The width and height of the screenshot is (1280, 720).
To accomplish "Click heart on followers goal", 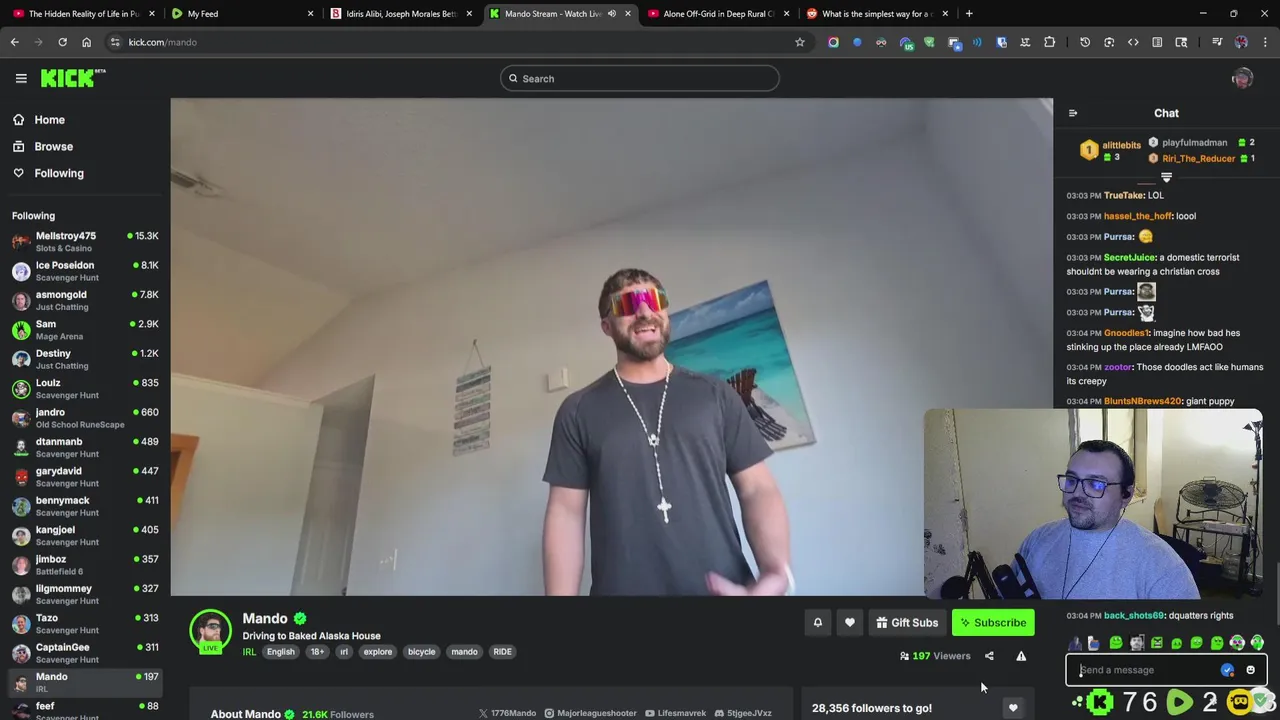I will tap(1013, 708).
